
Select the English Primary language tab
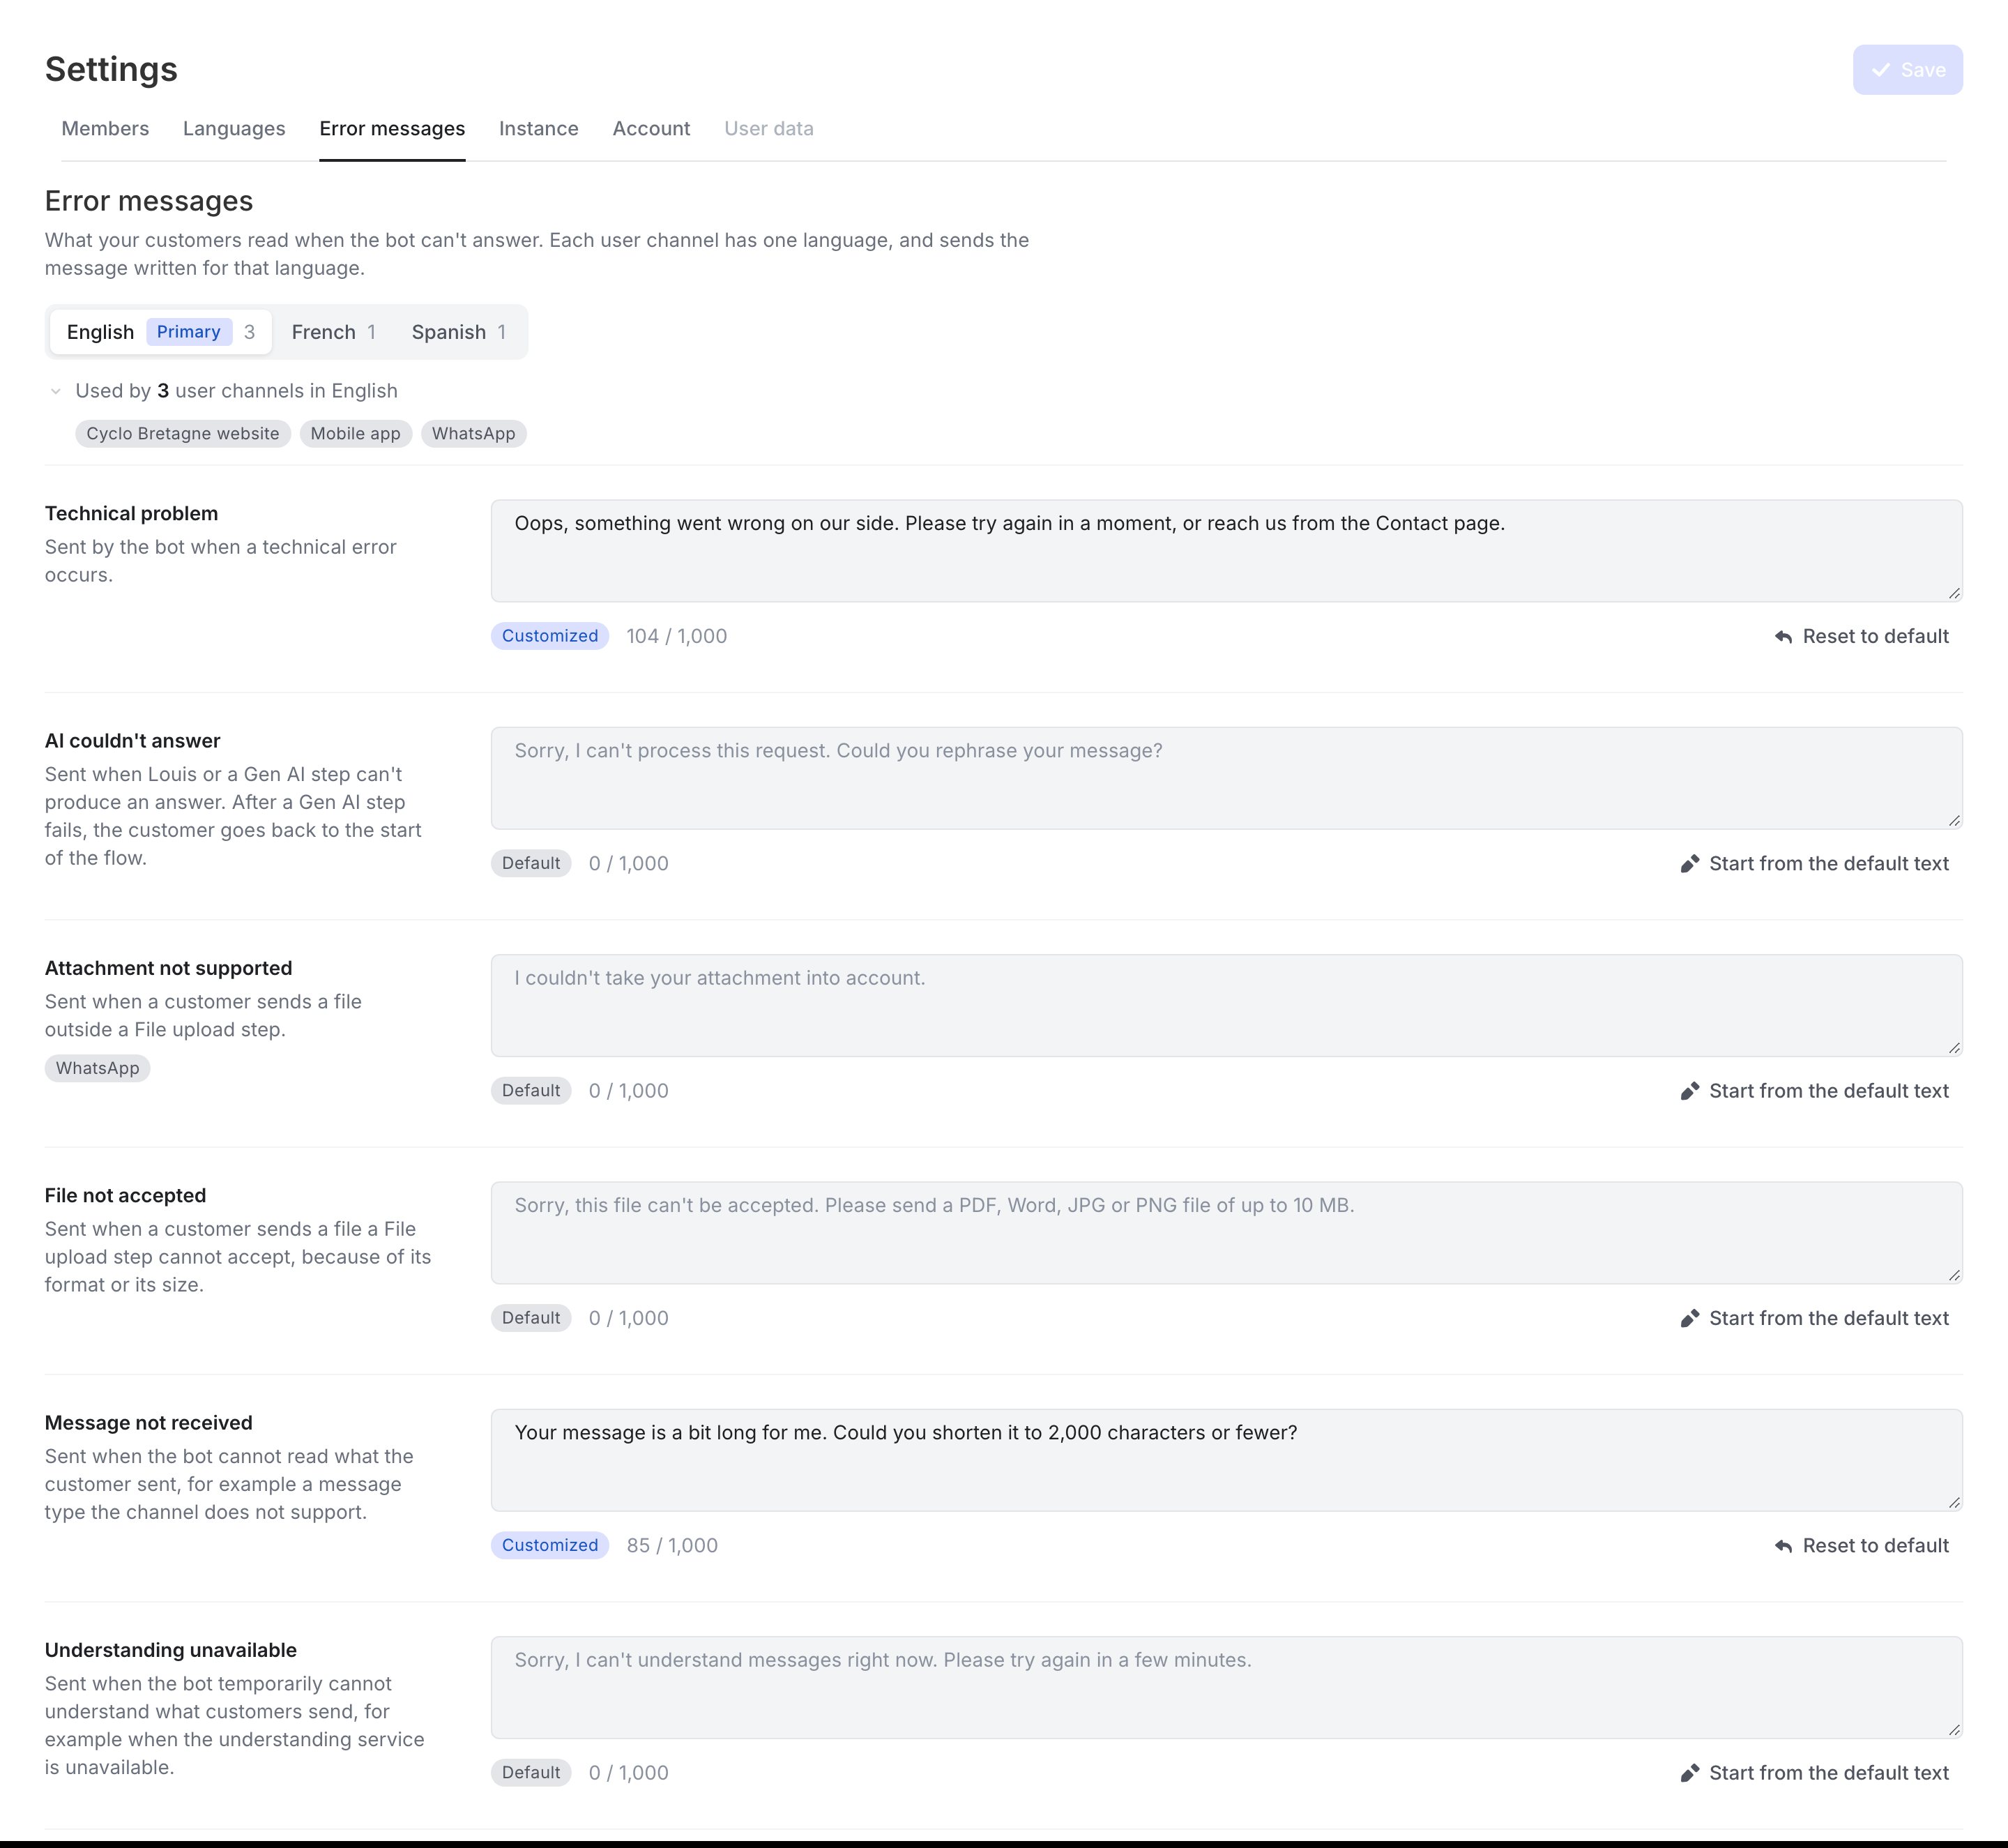(161, 332)
